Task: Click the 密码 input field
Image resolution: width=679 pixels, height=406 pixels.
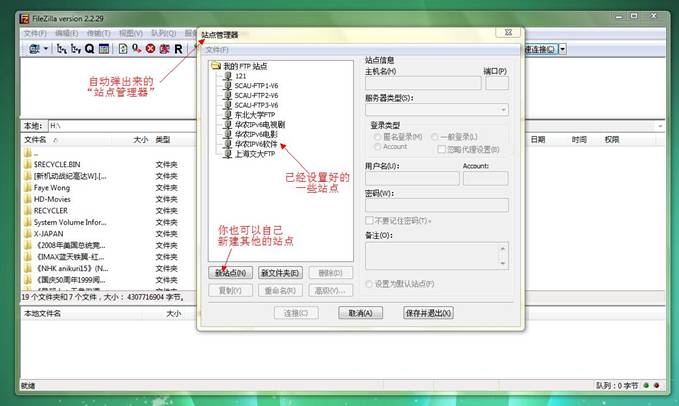Action: [x=436, y=205]
